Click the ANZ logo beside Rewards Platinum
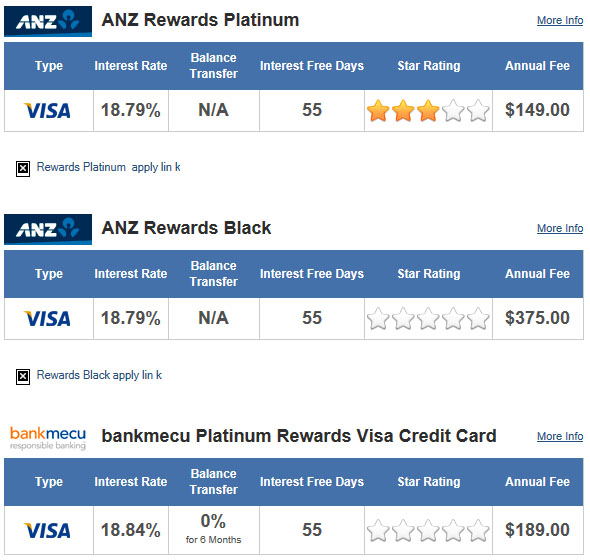Screen dimensions: 590x560 click(x=48, y=21)
